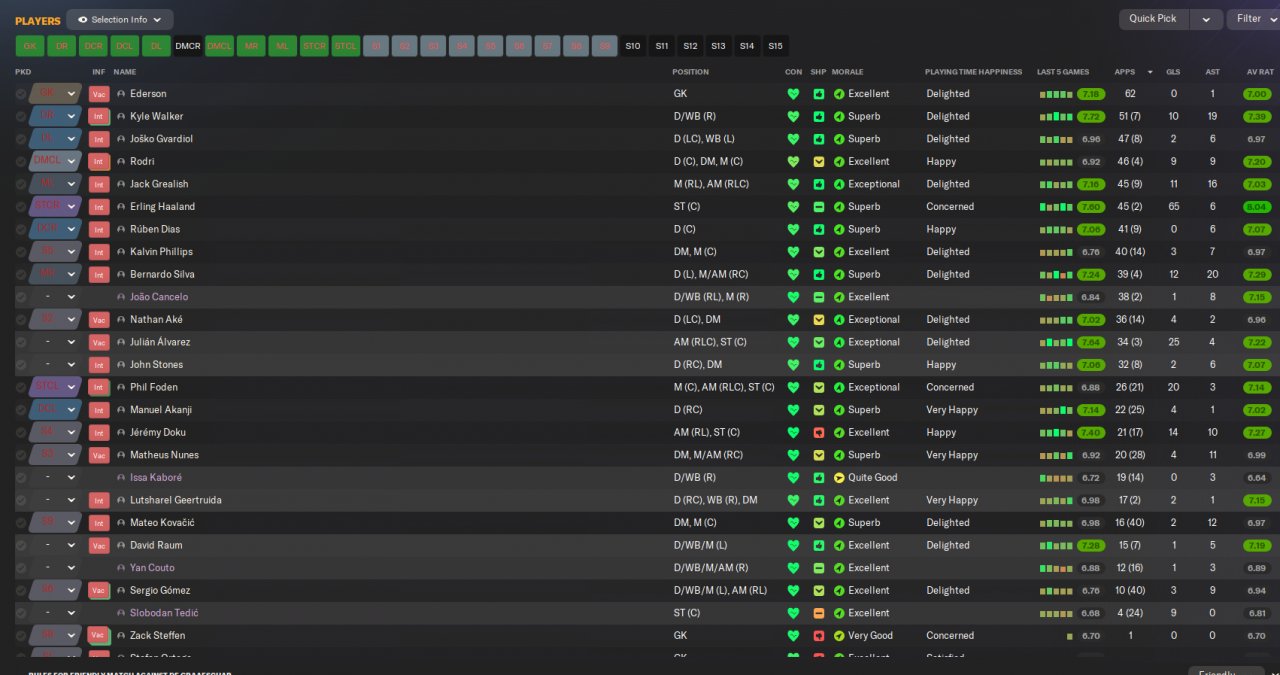Click Jérémy Doku's condition heart icon

(x=793, y=433)
